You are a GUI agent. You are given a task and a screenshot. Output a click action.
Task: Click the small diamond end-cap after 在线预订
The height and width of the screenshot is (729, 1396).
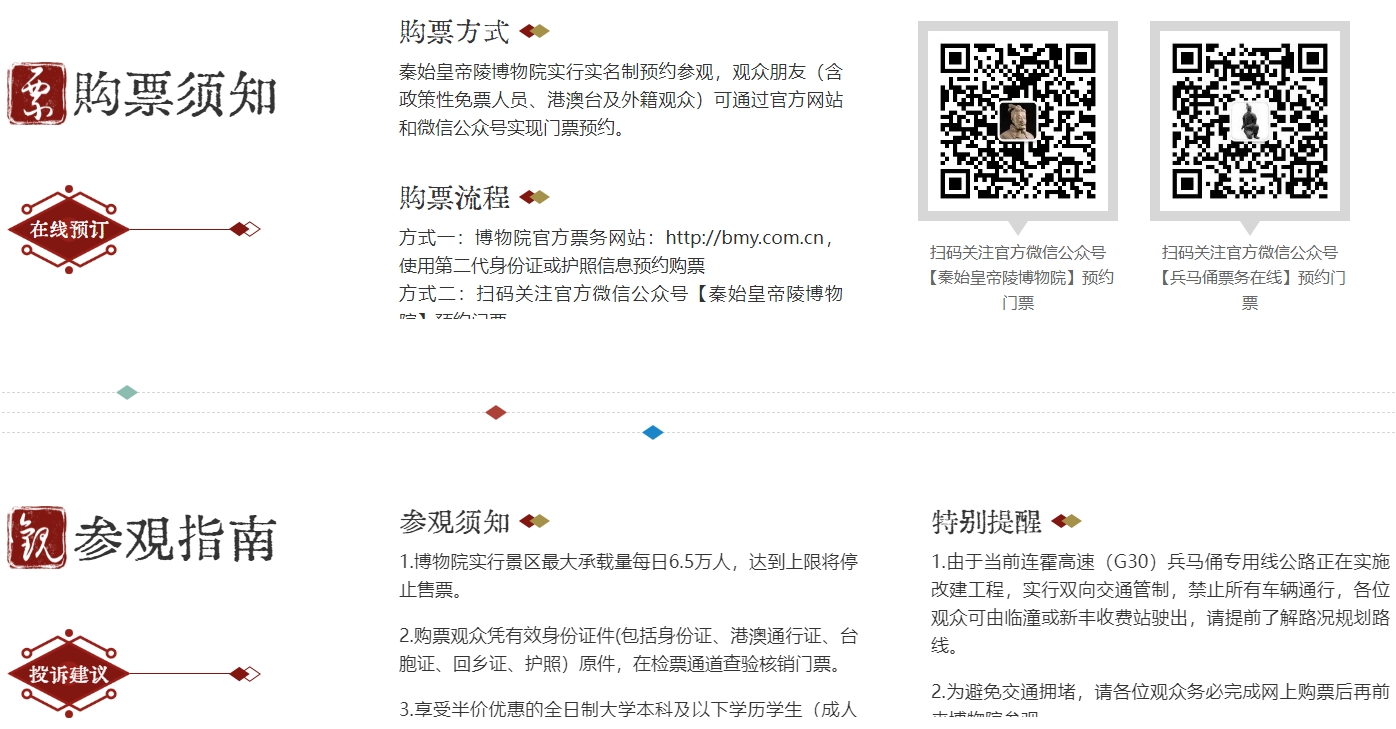(x=245, y=229)
